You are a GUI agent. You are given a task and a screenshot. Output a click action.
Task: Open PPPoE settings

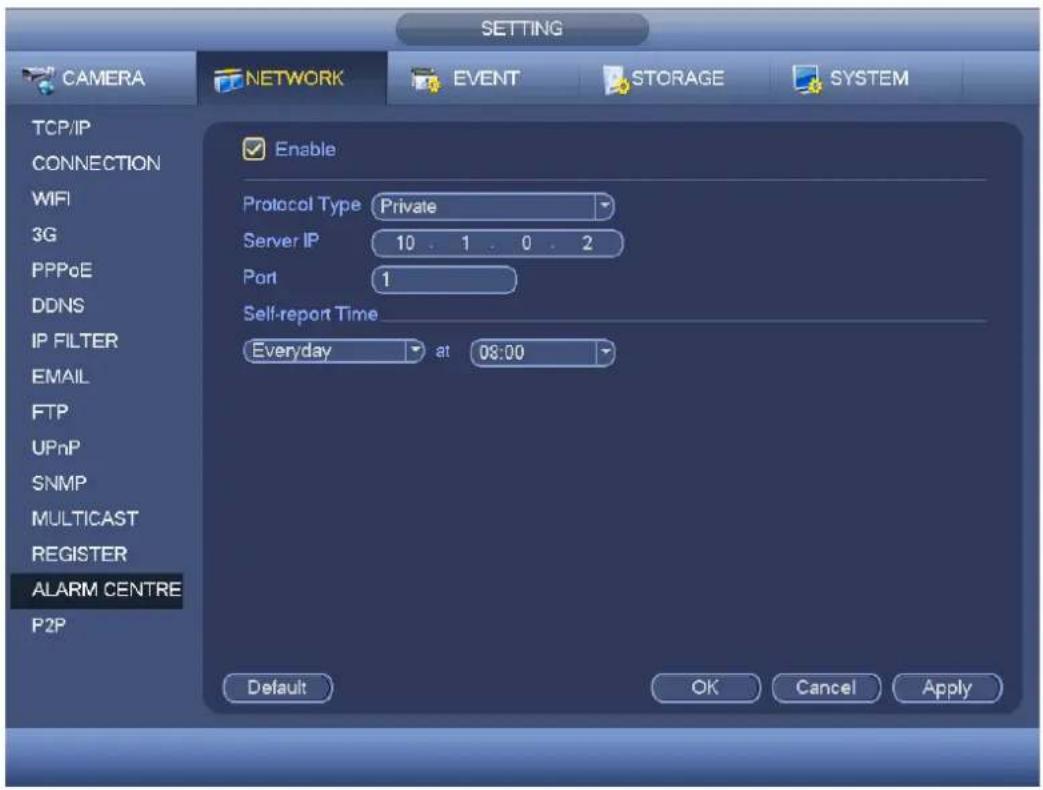pos(62,270)
